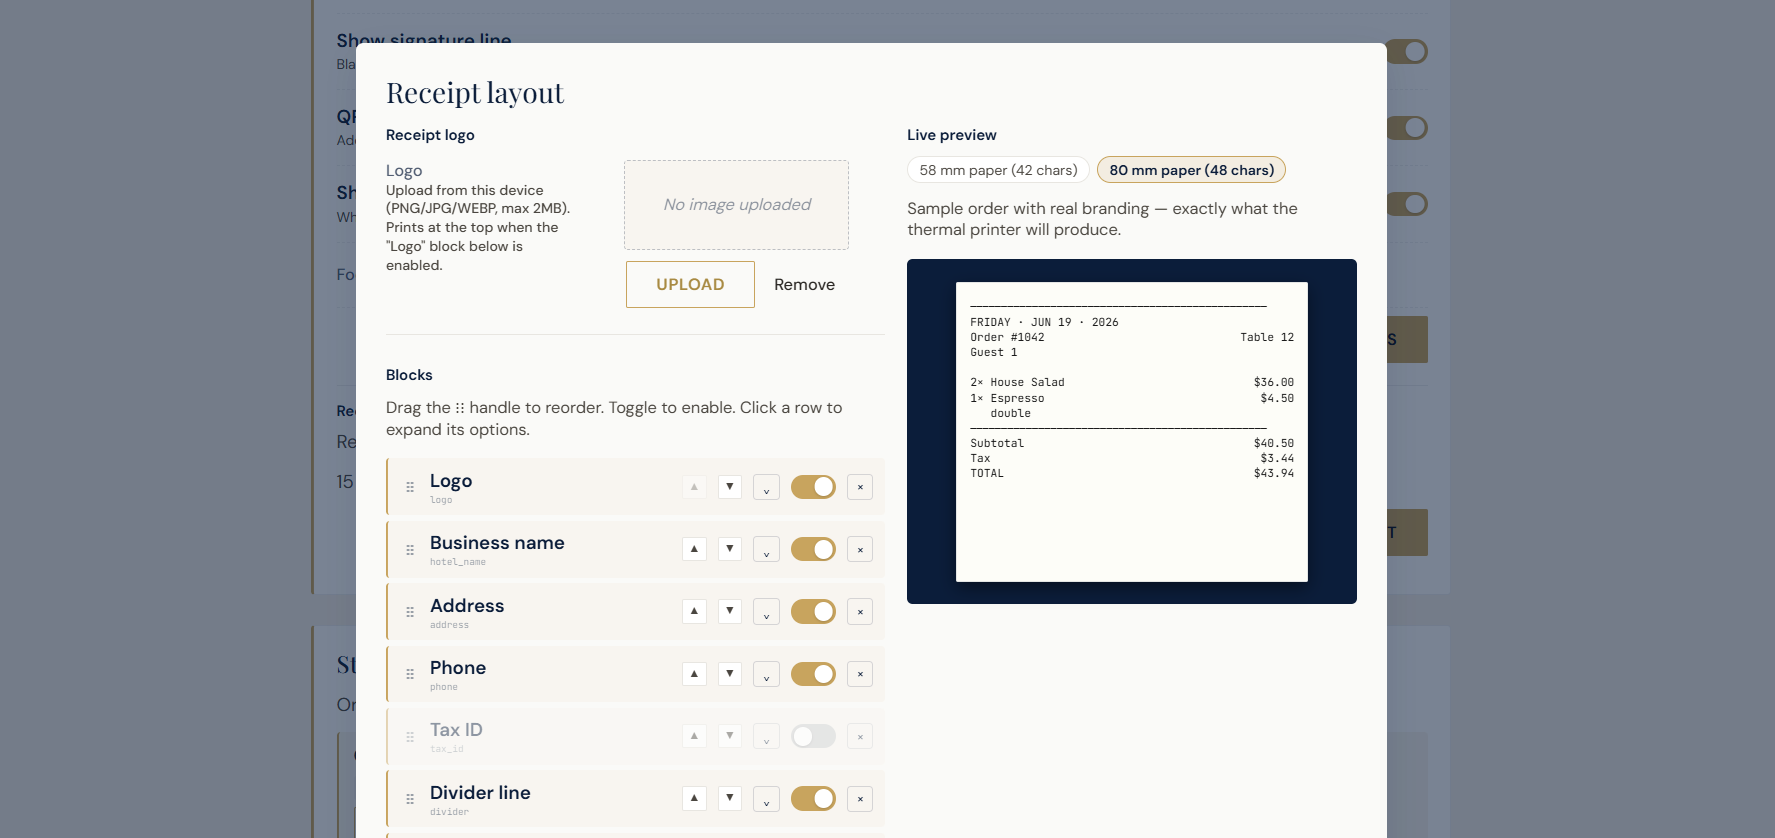Grab the drag handle on Divider line row
Screen dimensions: 1775x838
point(410,799)
